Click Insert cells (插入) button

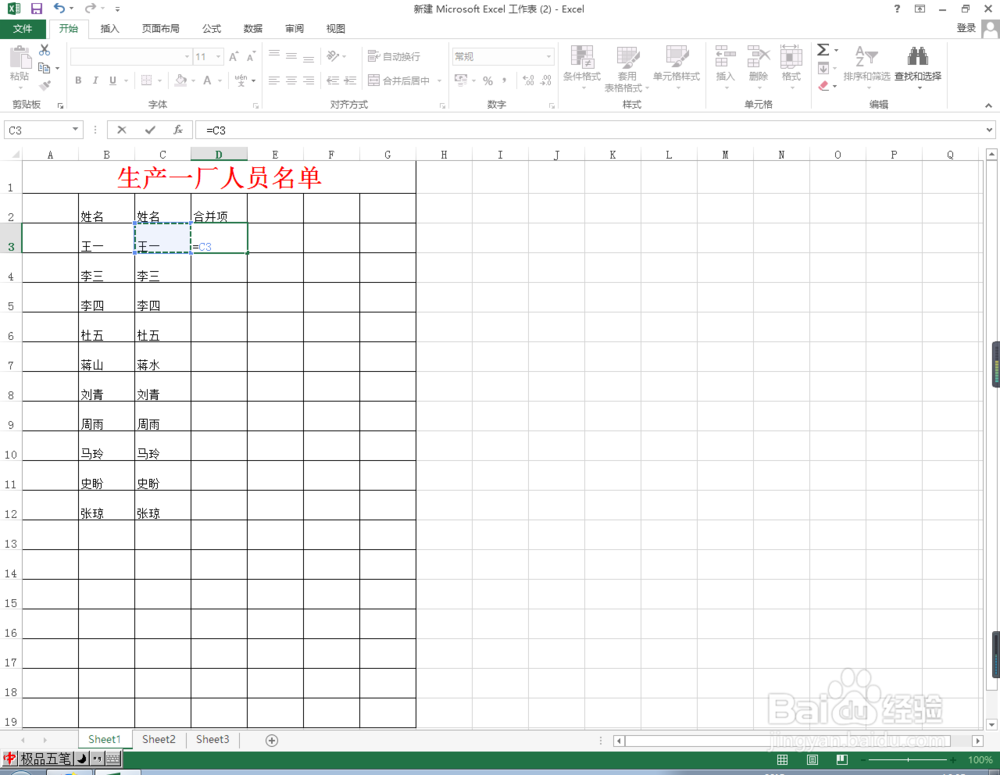pos(725,66)
